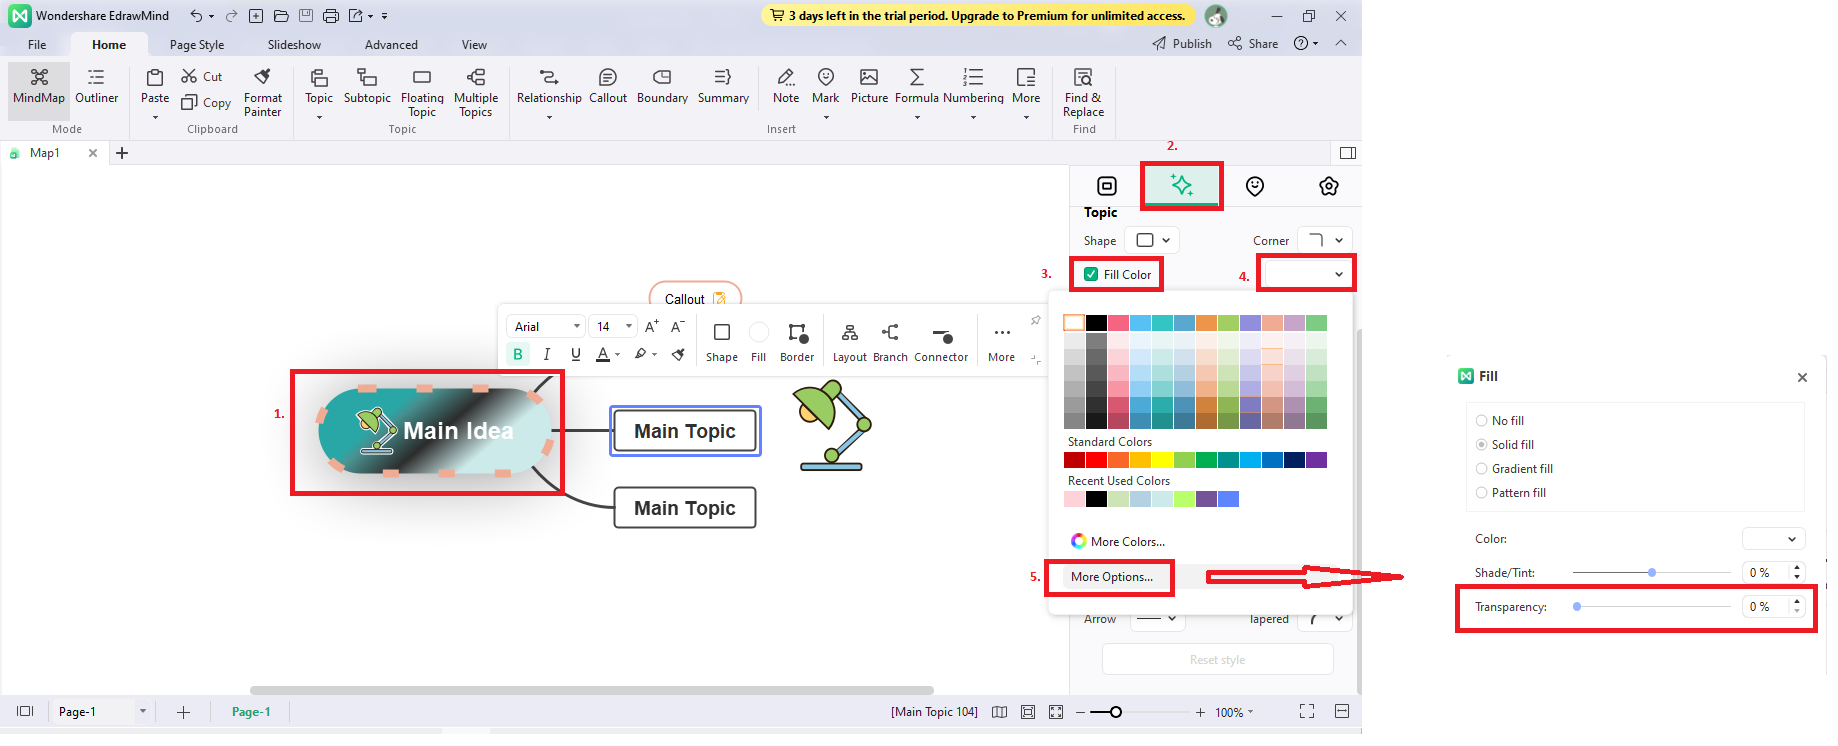Insert a Summary from the ribbon
1838x746 pixels.
[723, 86]
